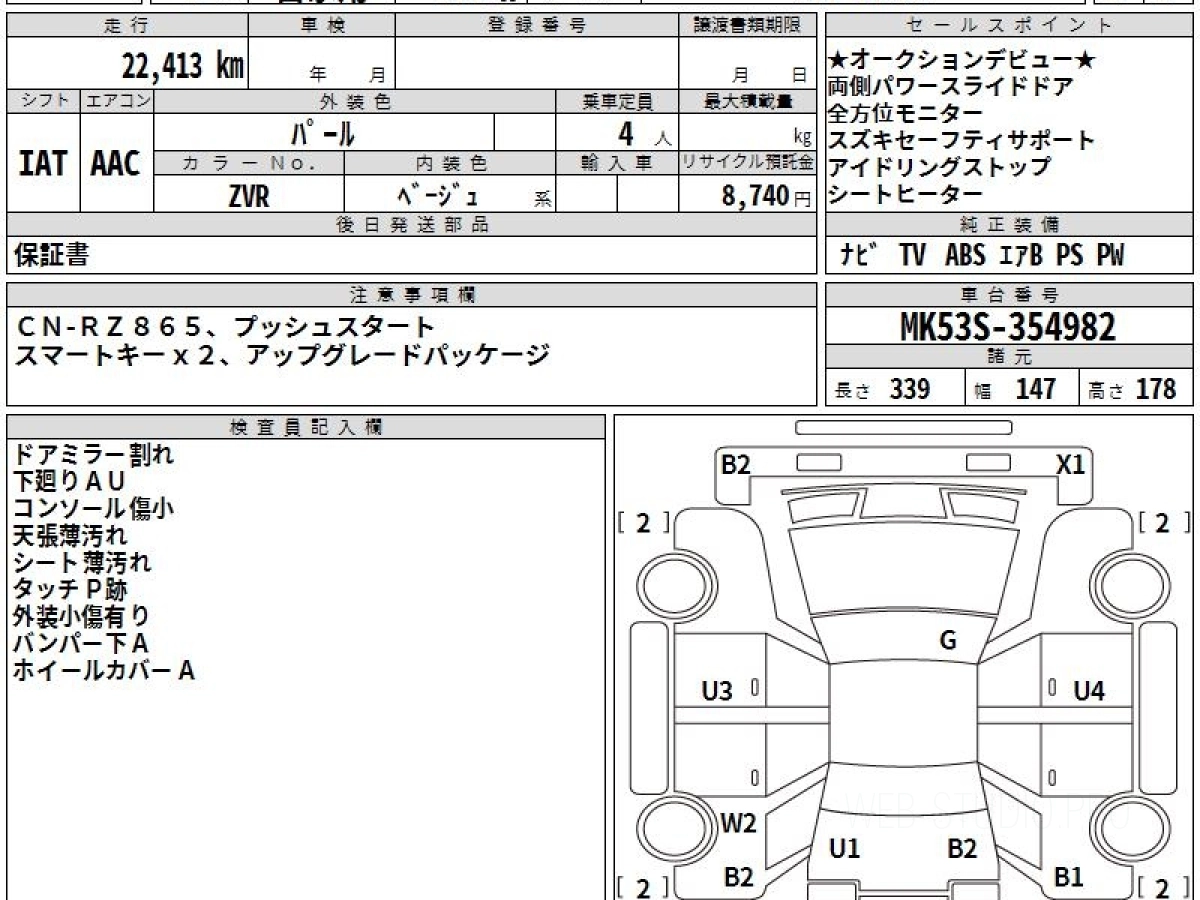Viewport: 1200px width, 900px height.
Task: Click アイドリングストップ sales point
Action: click(x=940, y=167)
